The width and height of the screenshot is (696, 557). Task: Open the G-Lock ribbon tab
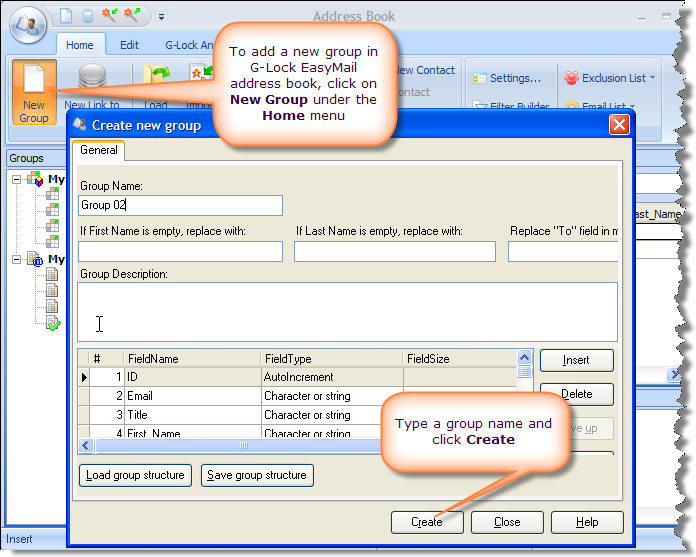coord(189,45)
